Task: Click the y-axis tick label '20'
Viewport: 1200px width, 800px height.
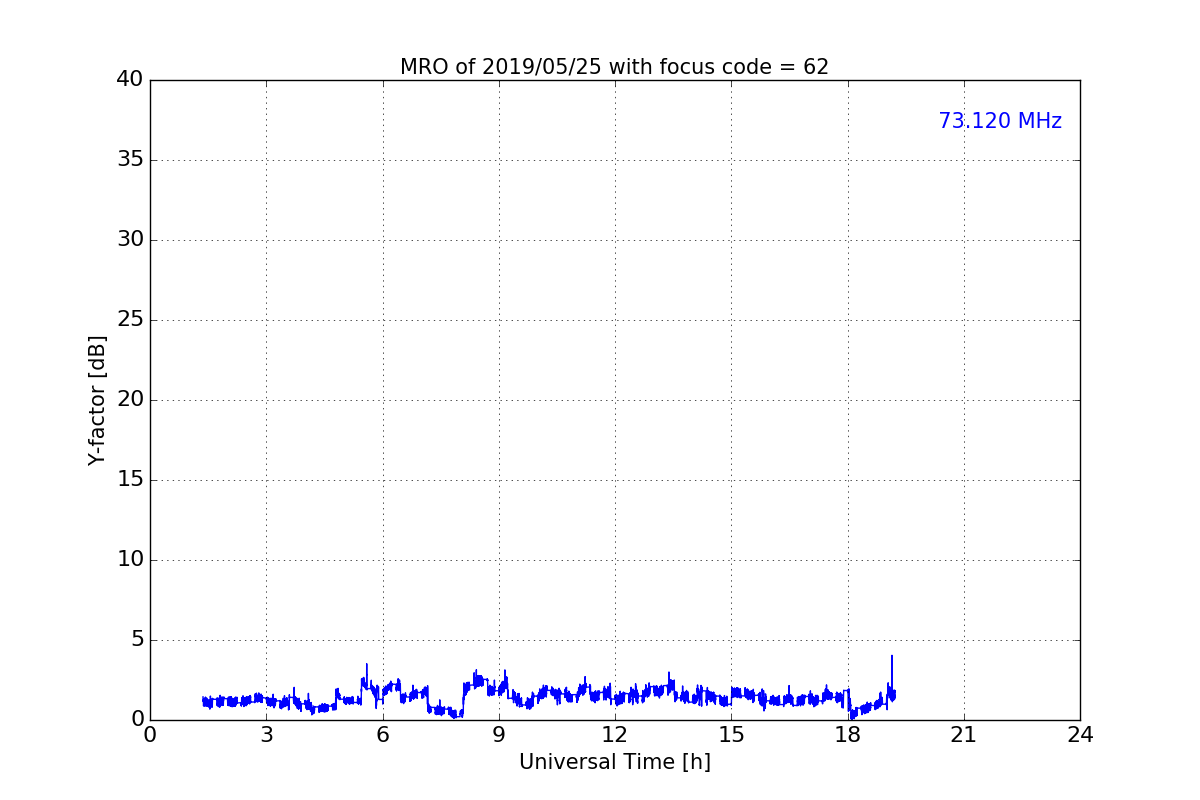Action: 130,400
